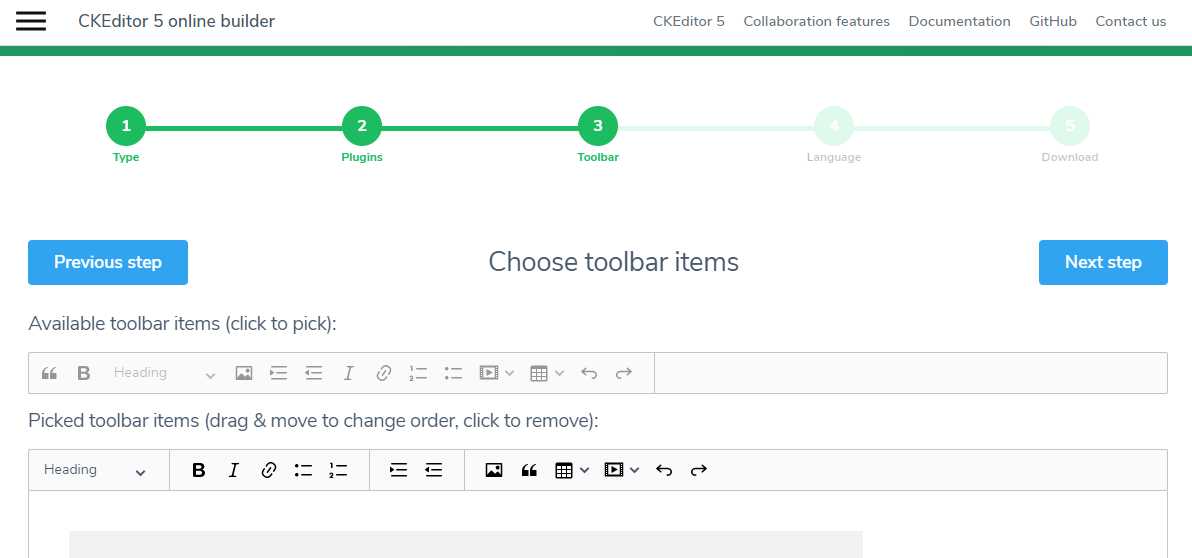The width and height of the screenshot is (1192, 558).
Task: Pick the italic icon from available items
Action: (349, 373)
